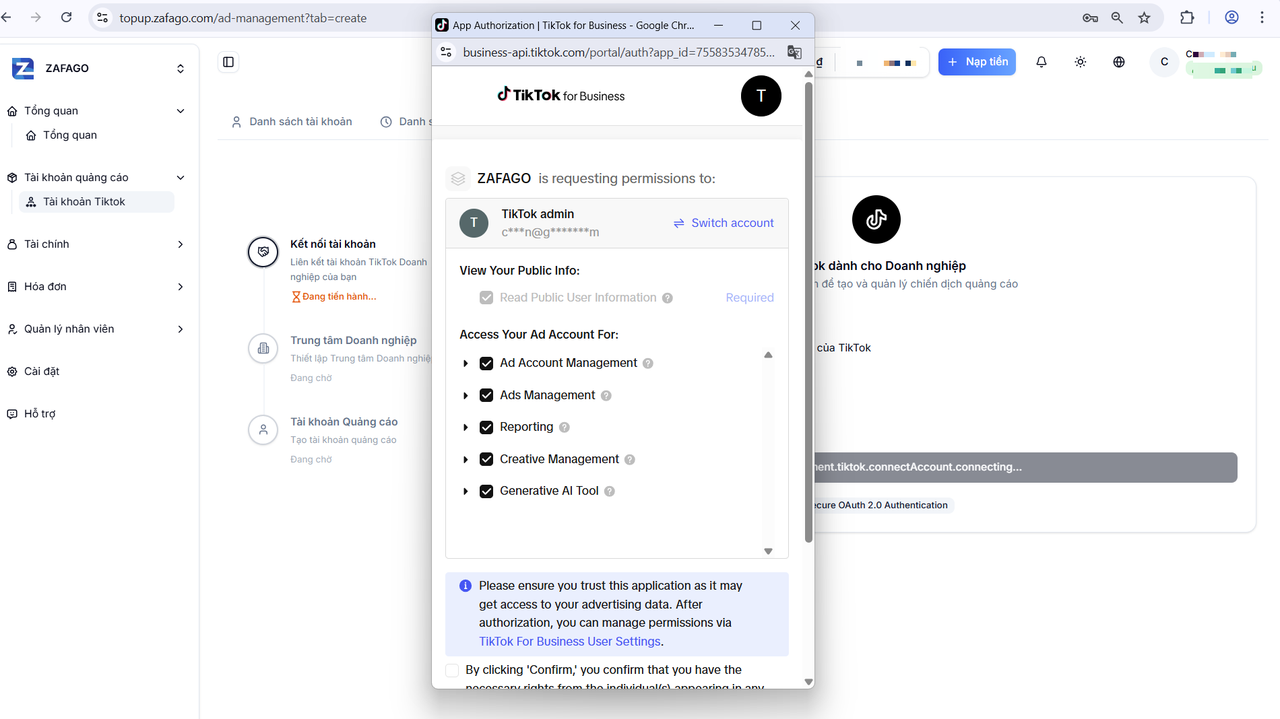This screenshot has height=719, width=1280.
Task: Reload the Zafago browser page
Action: point(66,17)
